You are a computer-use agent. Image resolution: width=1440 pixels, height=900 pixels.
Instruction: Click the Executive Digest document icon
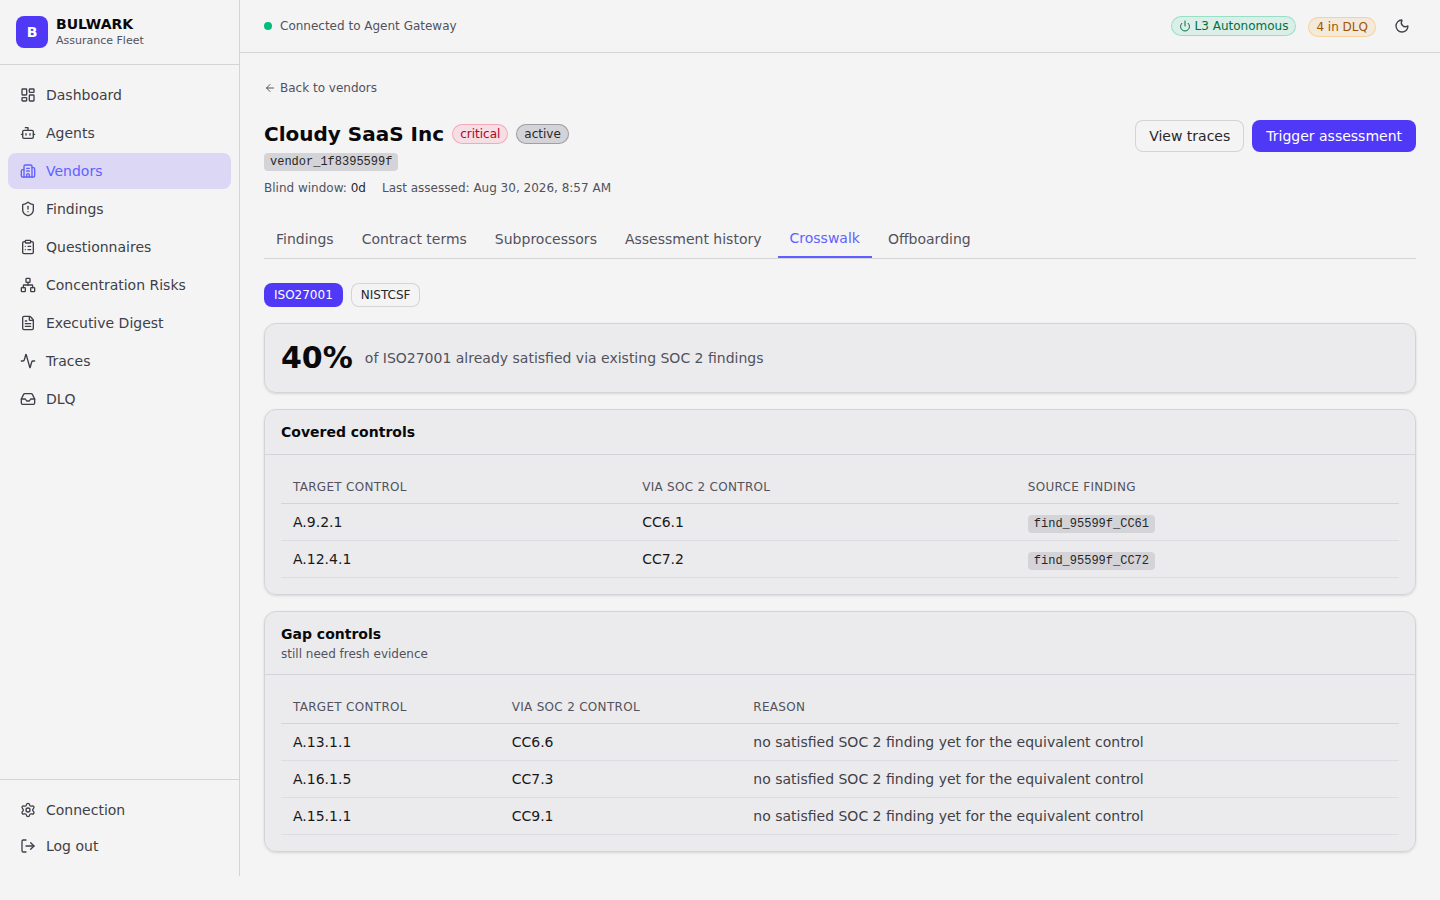click(28, 323)
